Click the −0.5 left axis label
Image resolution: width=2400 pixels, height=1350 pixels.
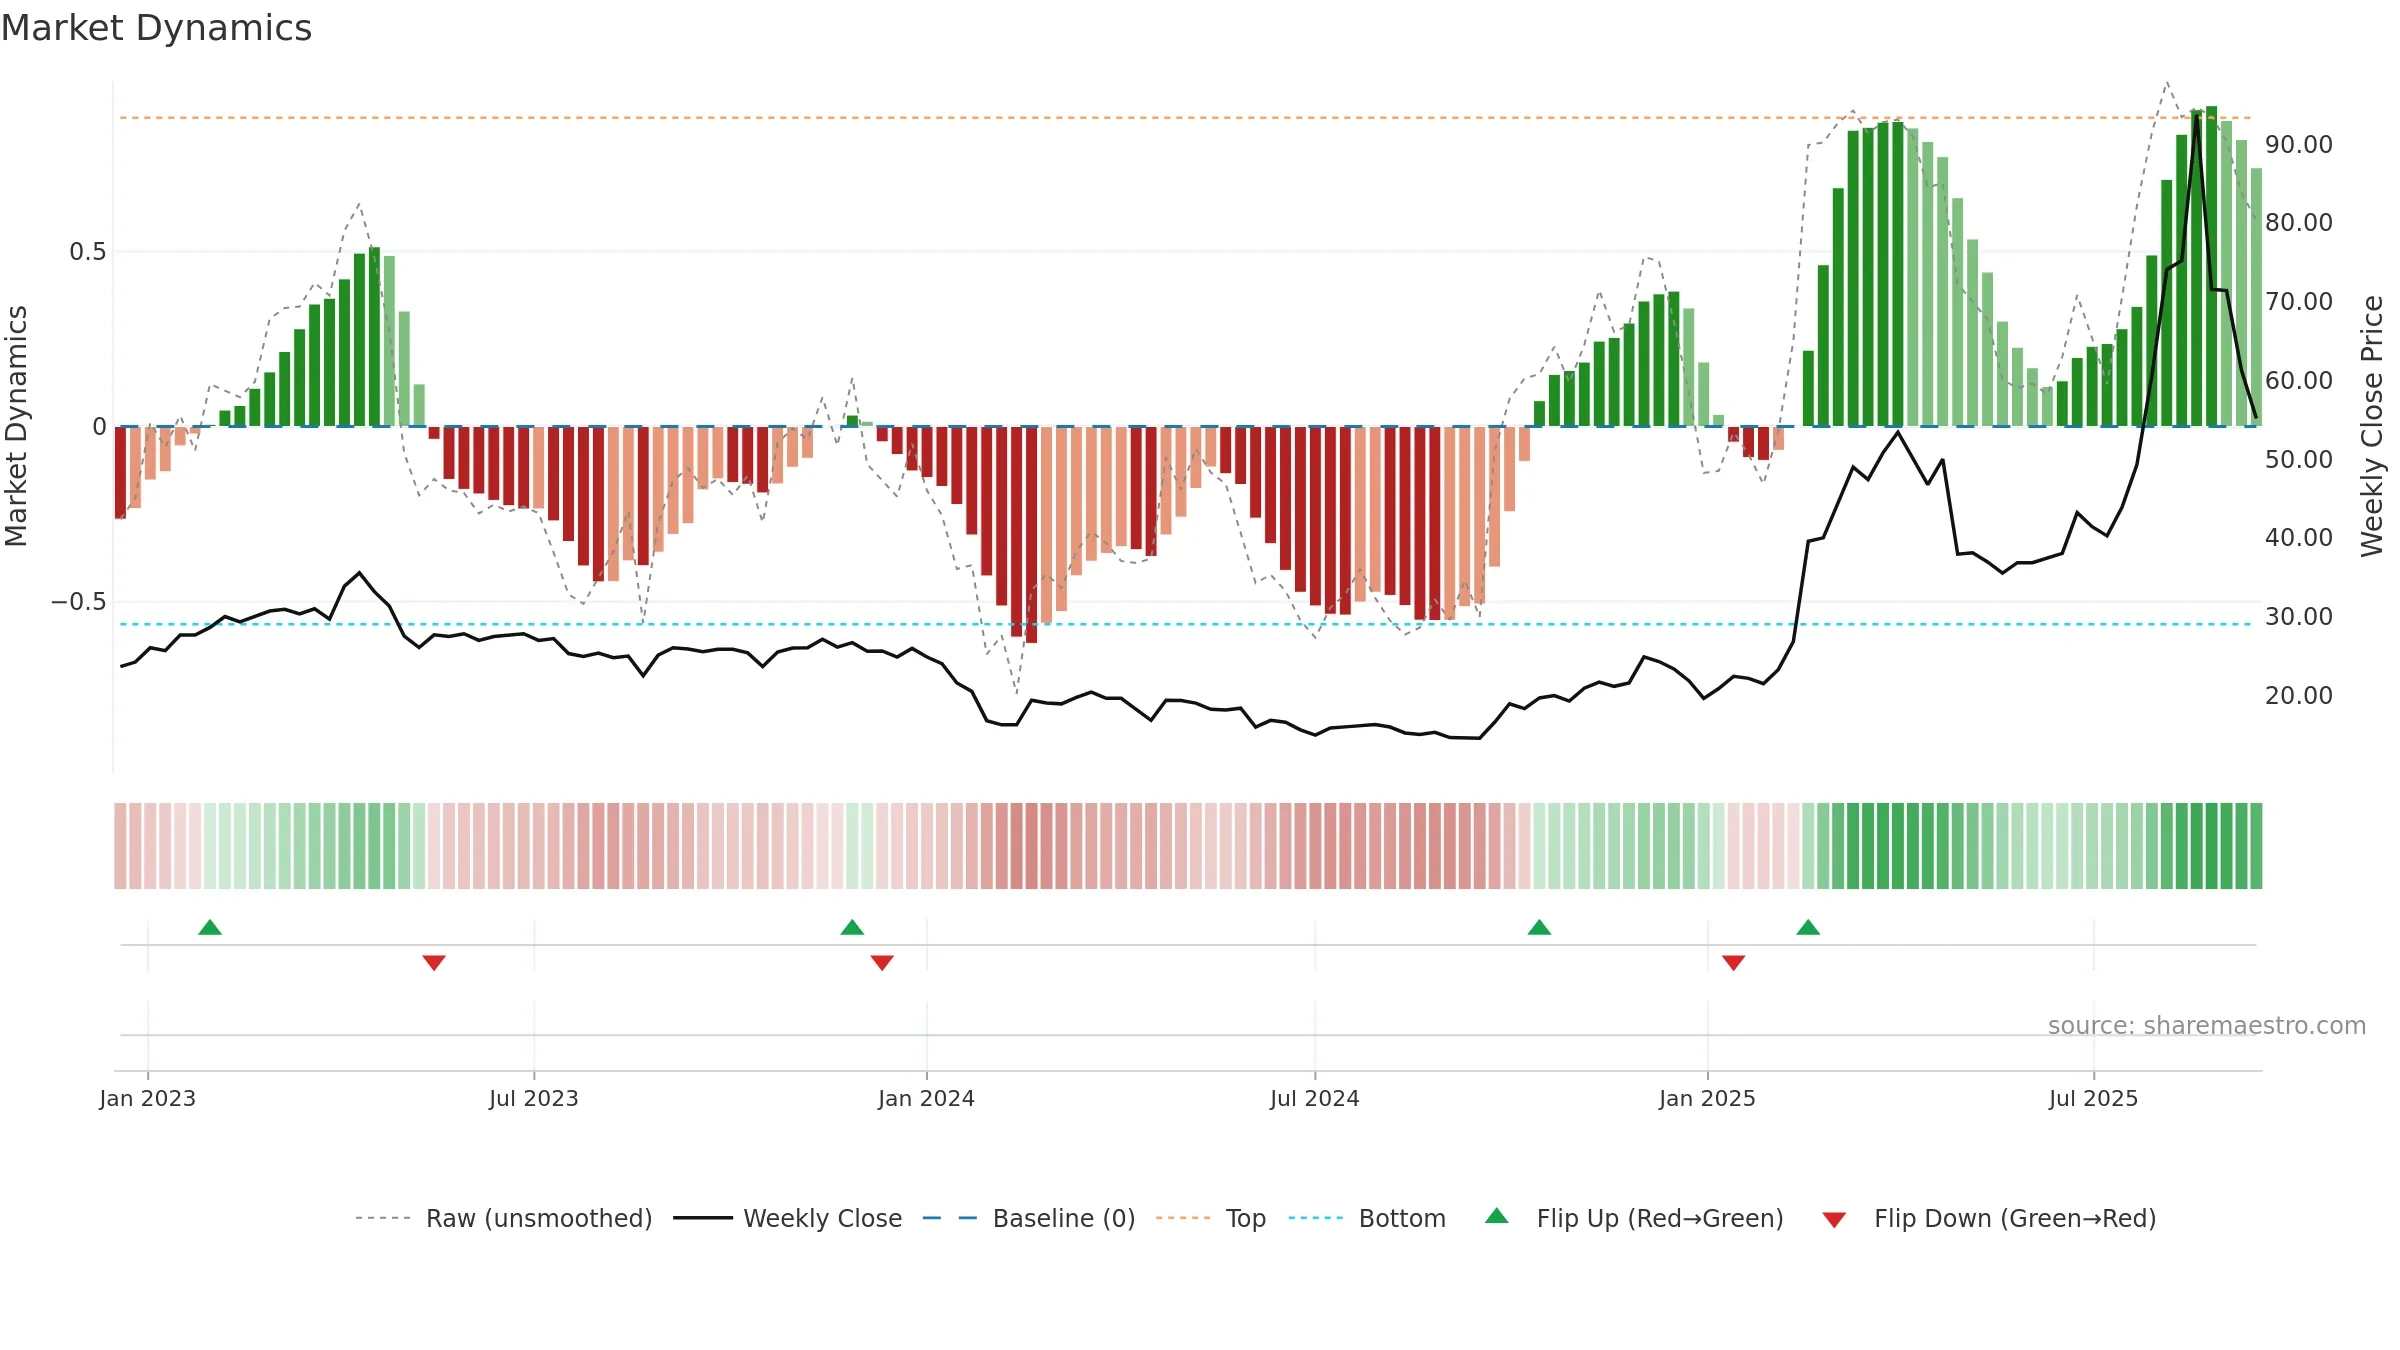[x=78, y=601]
